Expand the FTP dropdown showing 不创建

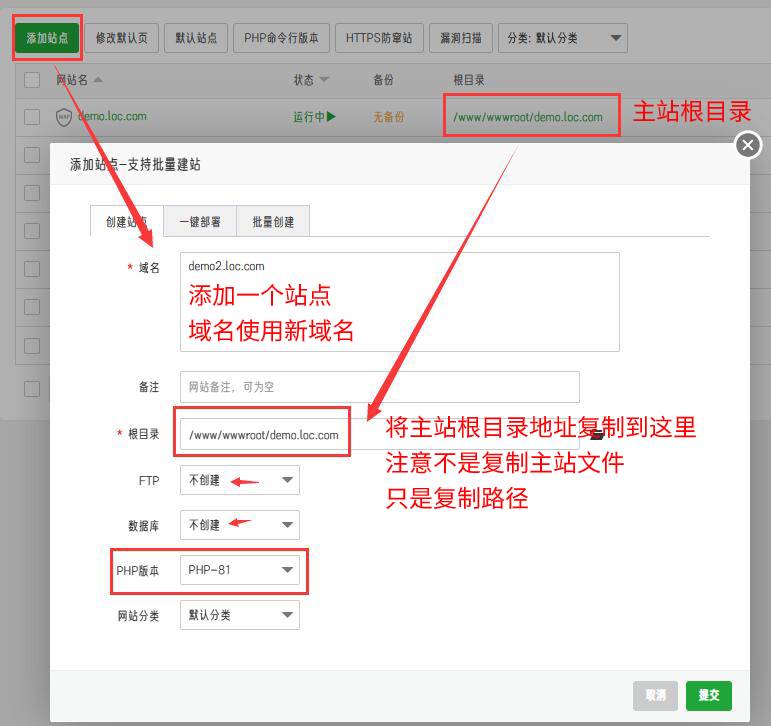point(239,480)
